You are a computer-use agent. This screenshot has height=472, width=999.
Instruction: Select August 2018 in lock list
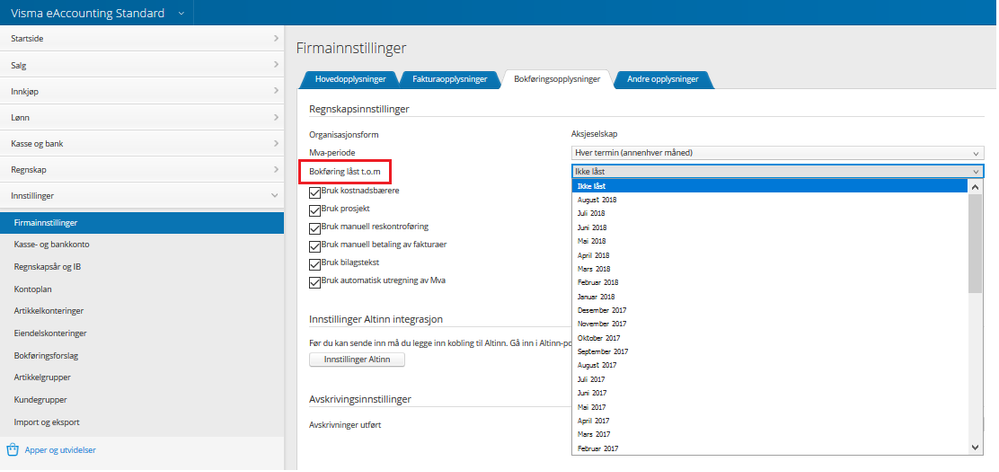coord(770,200)
